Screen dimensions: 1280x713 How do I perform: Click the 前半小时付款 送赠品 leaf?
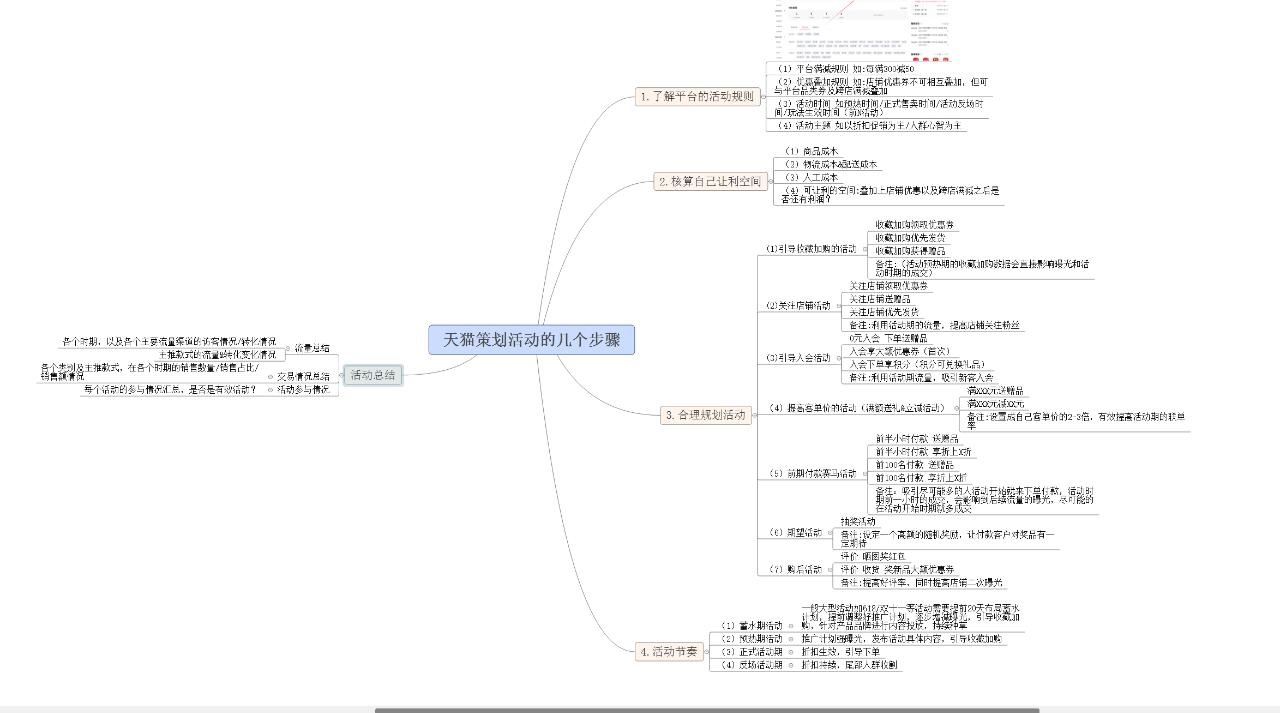[916, 439]
